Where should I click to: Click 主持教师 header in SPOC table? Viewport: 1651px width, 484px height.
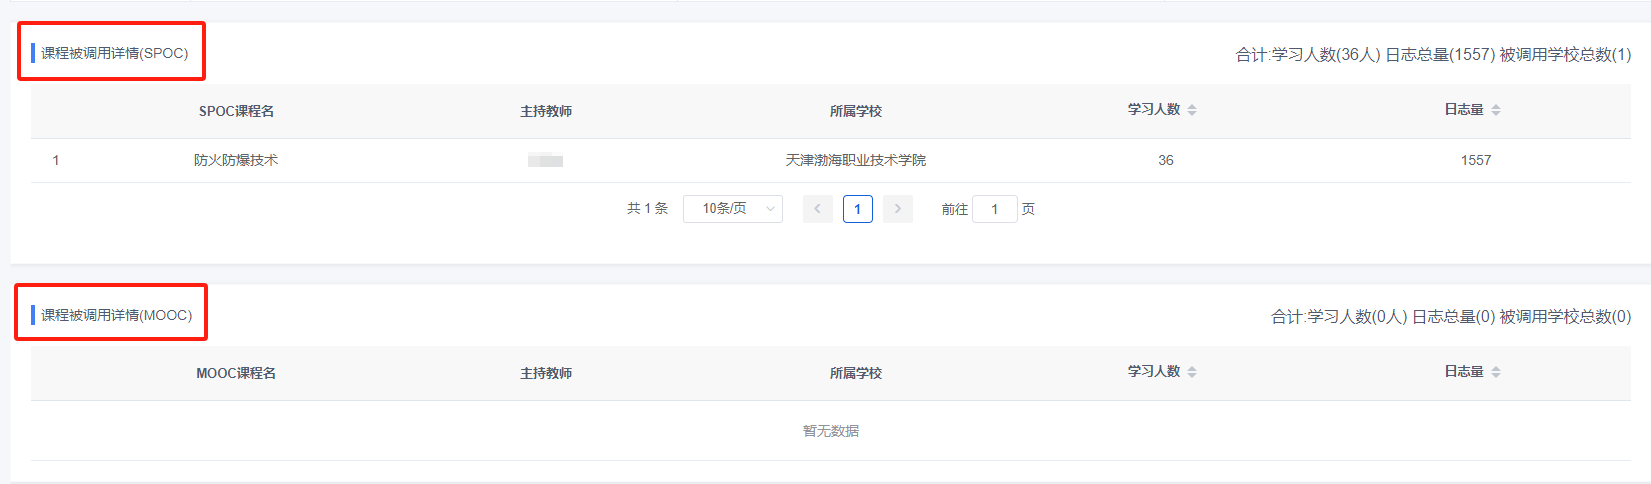546,111
